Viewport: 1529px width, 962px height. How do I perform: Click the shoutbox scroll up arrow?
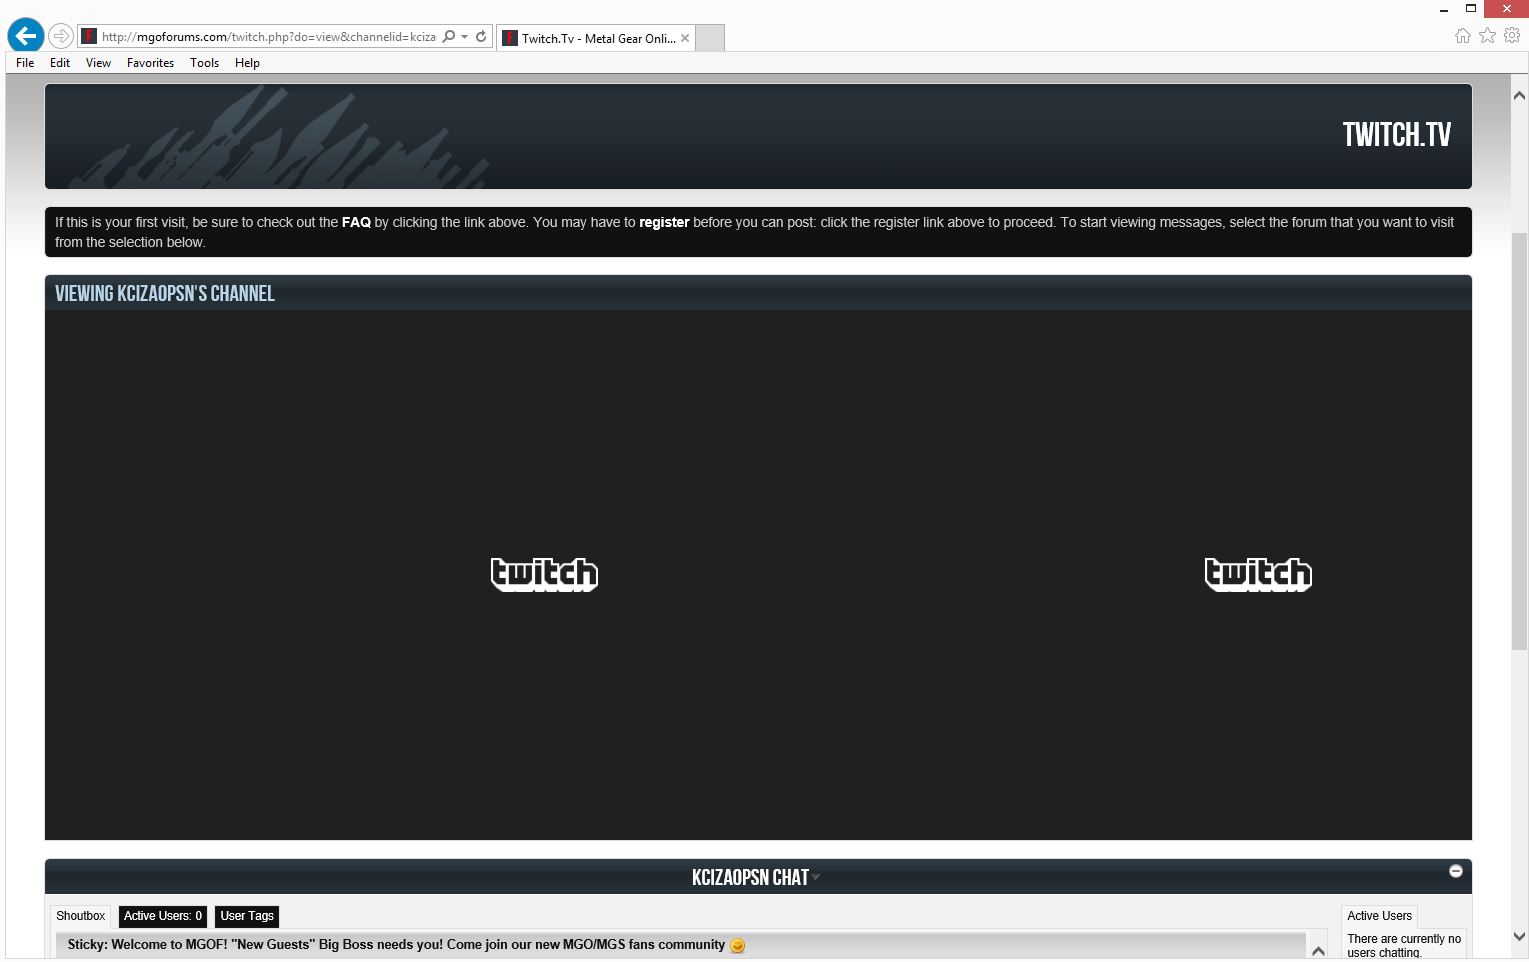point(1318,951)
